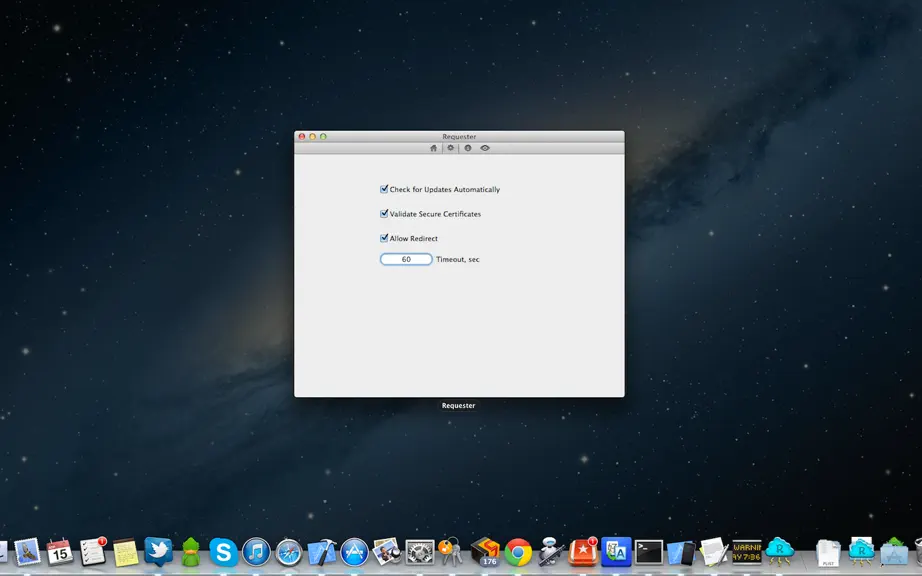The height and width of the screenshot is (576, 922).
Task: Launch iTunes from the dock
Action: (x=256, y=552)
